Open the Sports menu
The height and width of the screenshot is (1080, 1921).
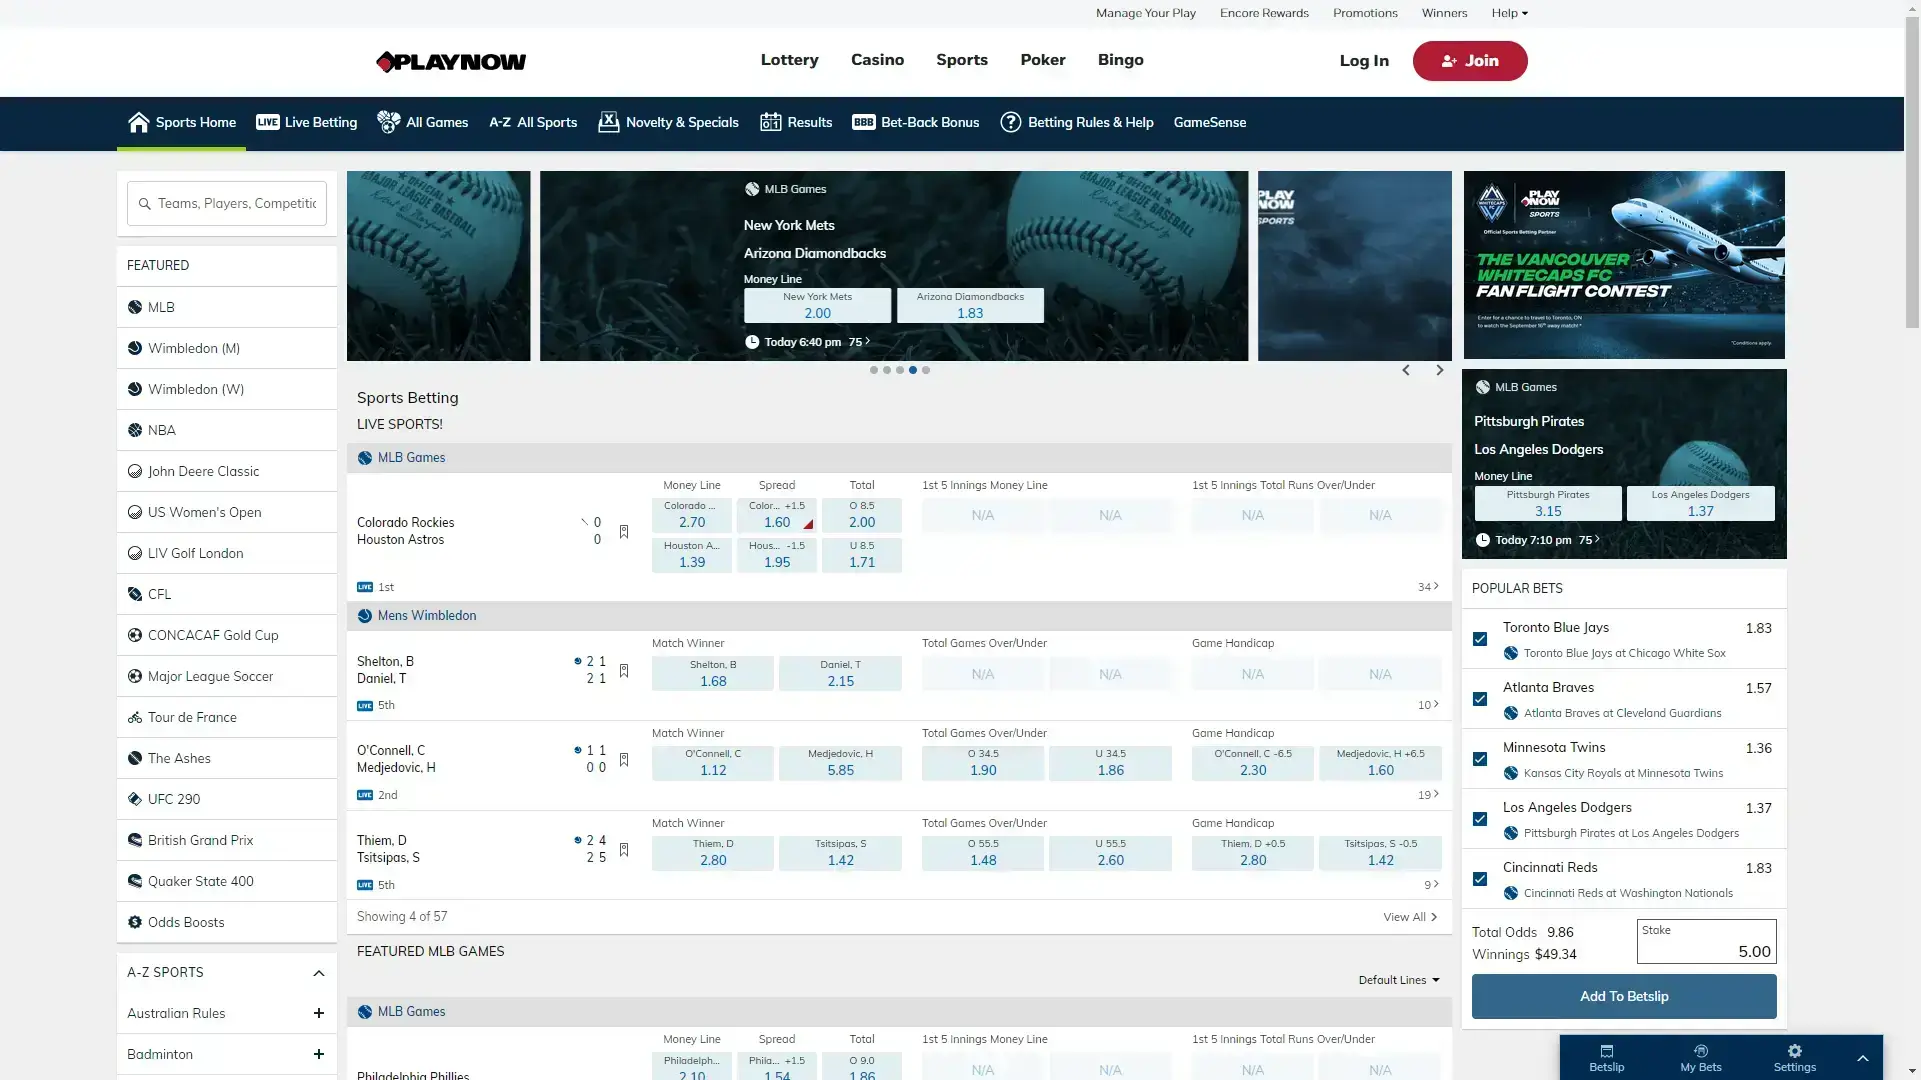point(962,60)
